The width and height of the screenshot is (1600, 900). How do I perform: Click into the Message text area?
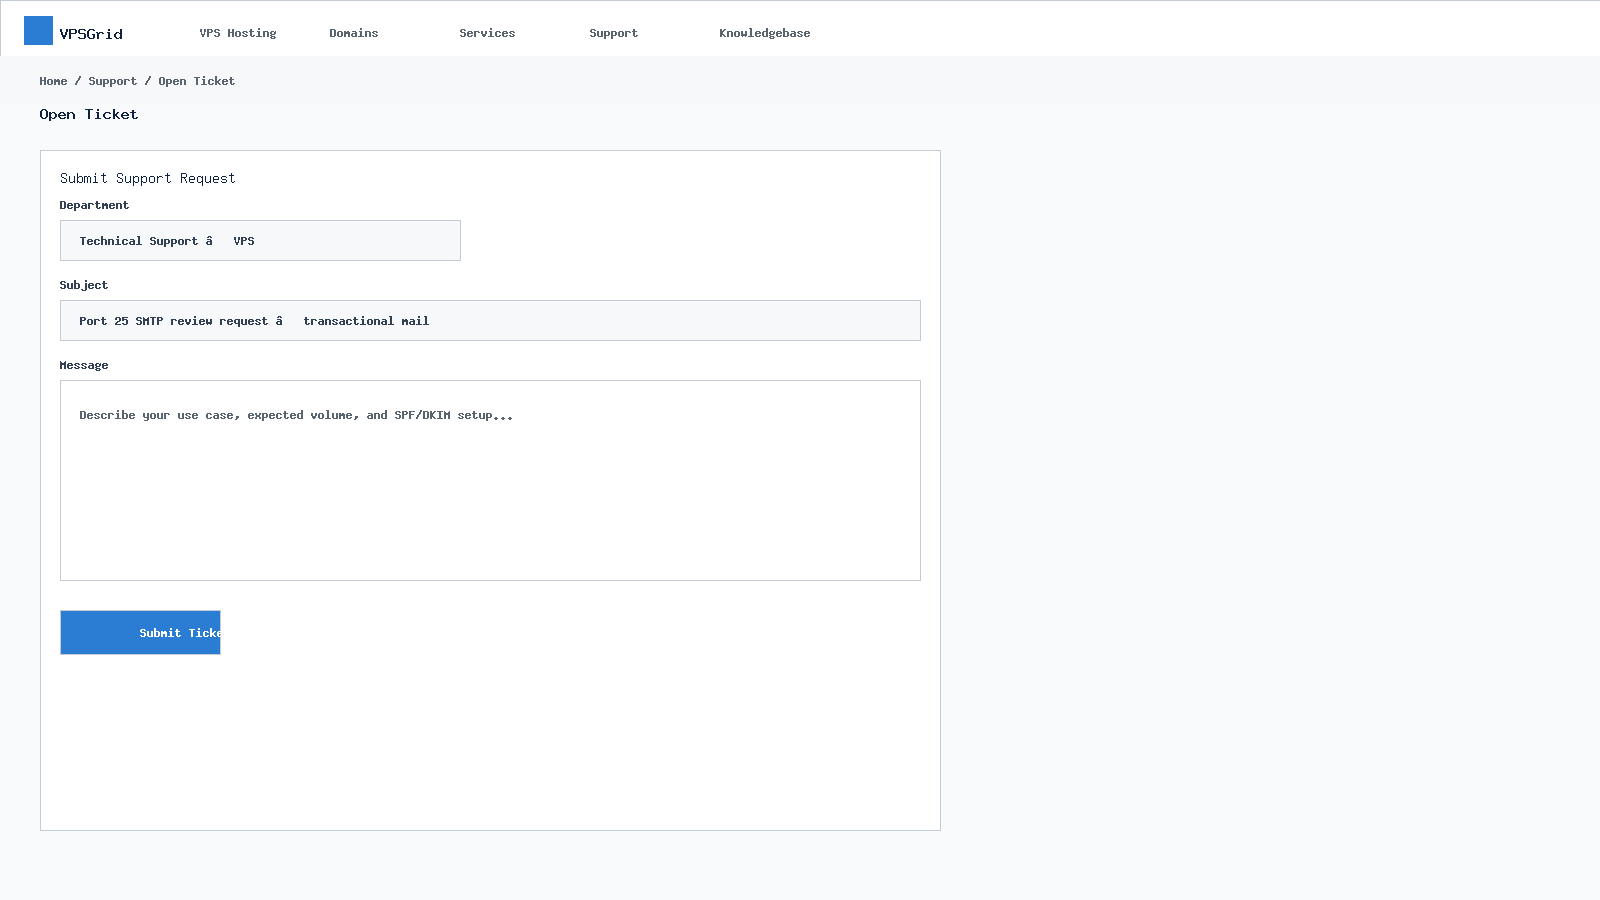pyautogui.click(x=490, y=481)
